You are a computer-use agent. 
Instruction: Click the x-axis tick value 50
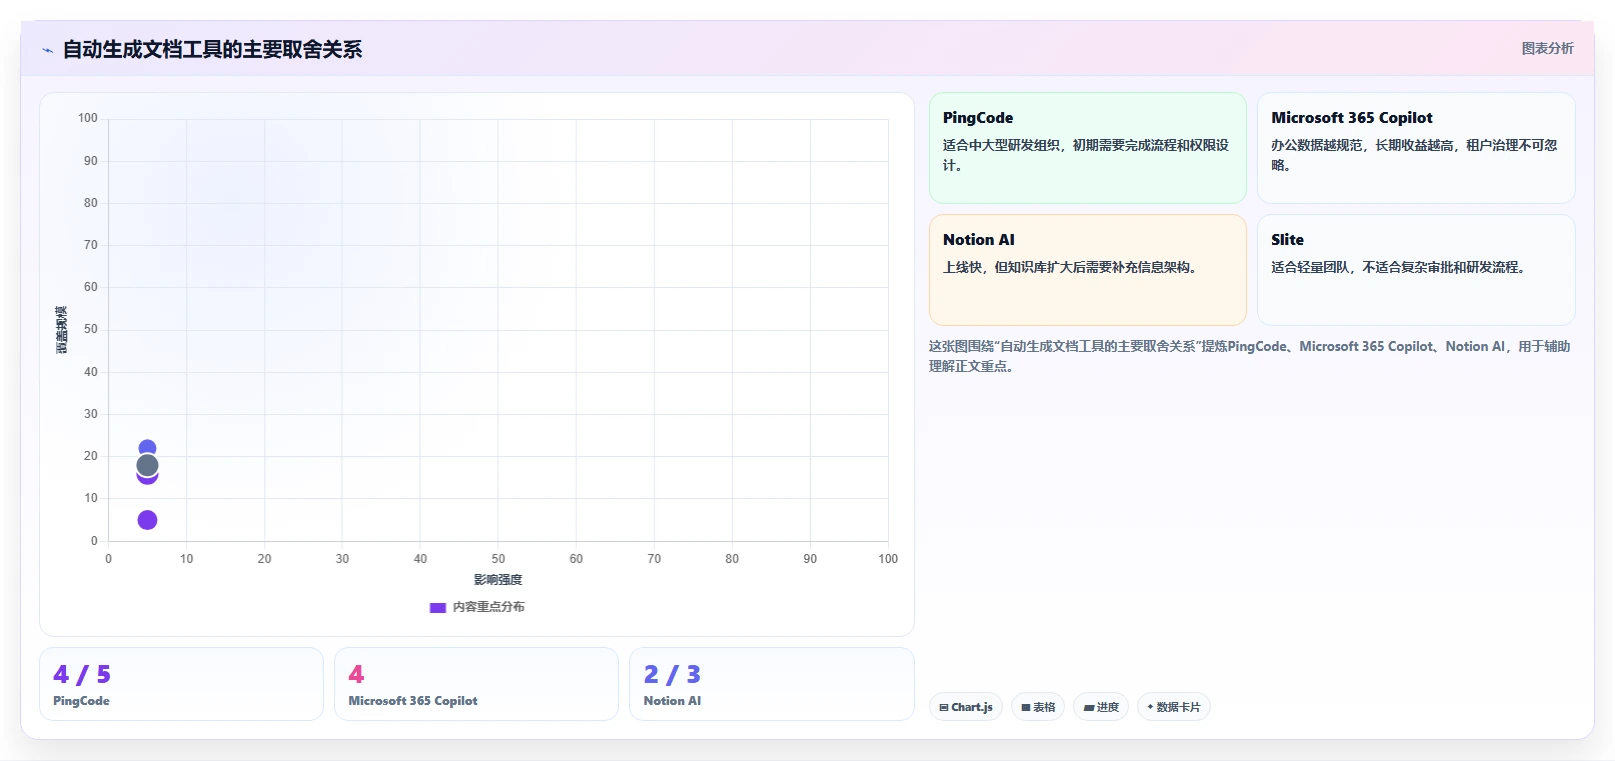pyautogui.click(x=498, y=559)
